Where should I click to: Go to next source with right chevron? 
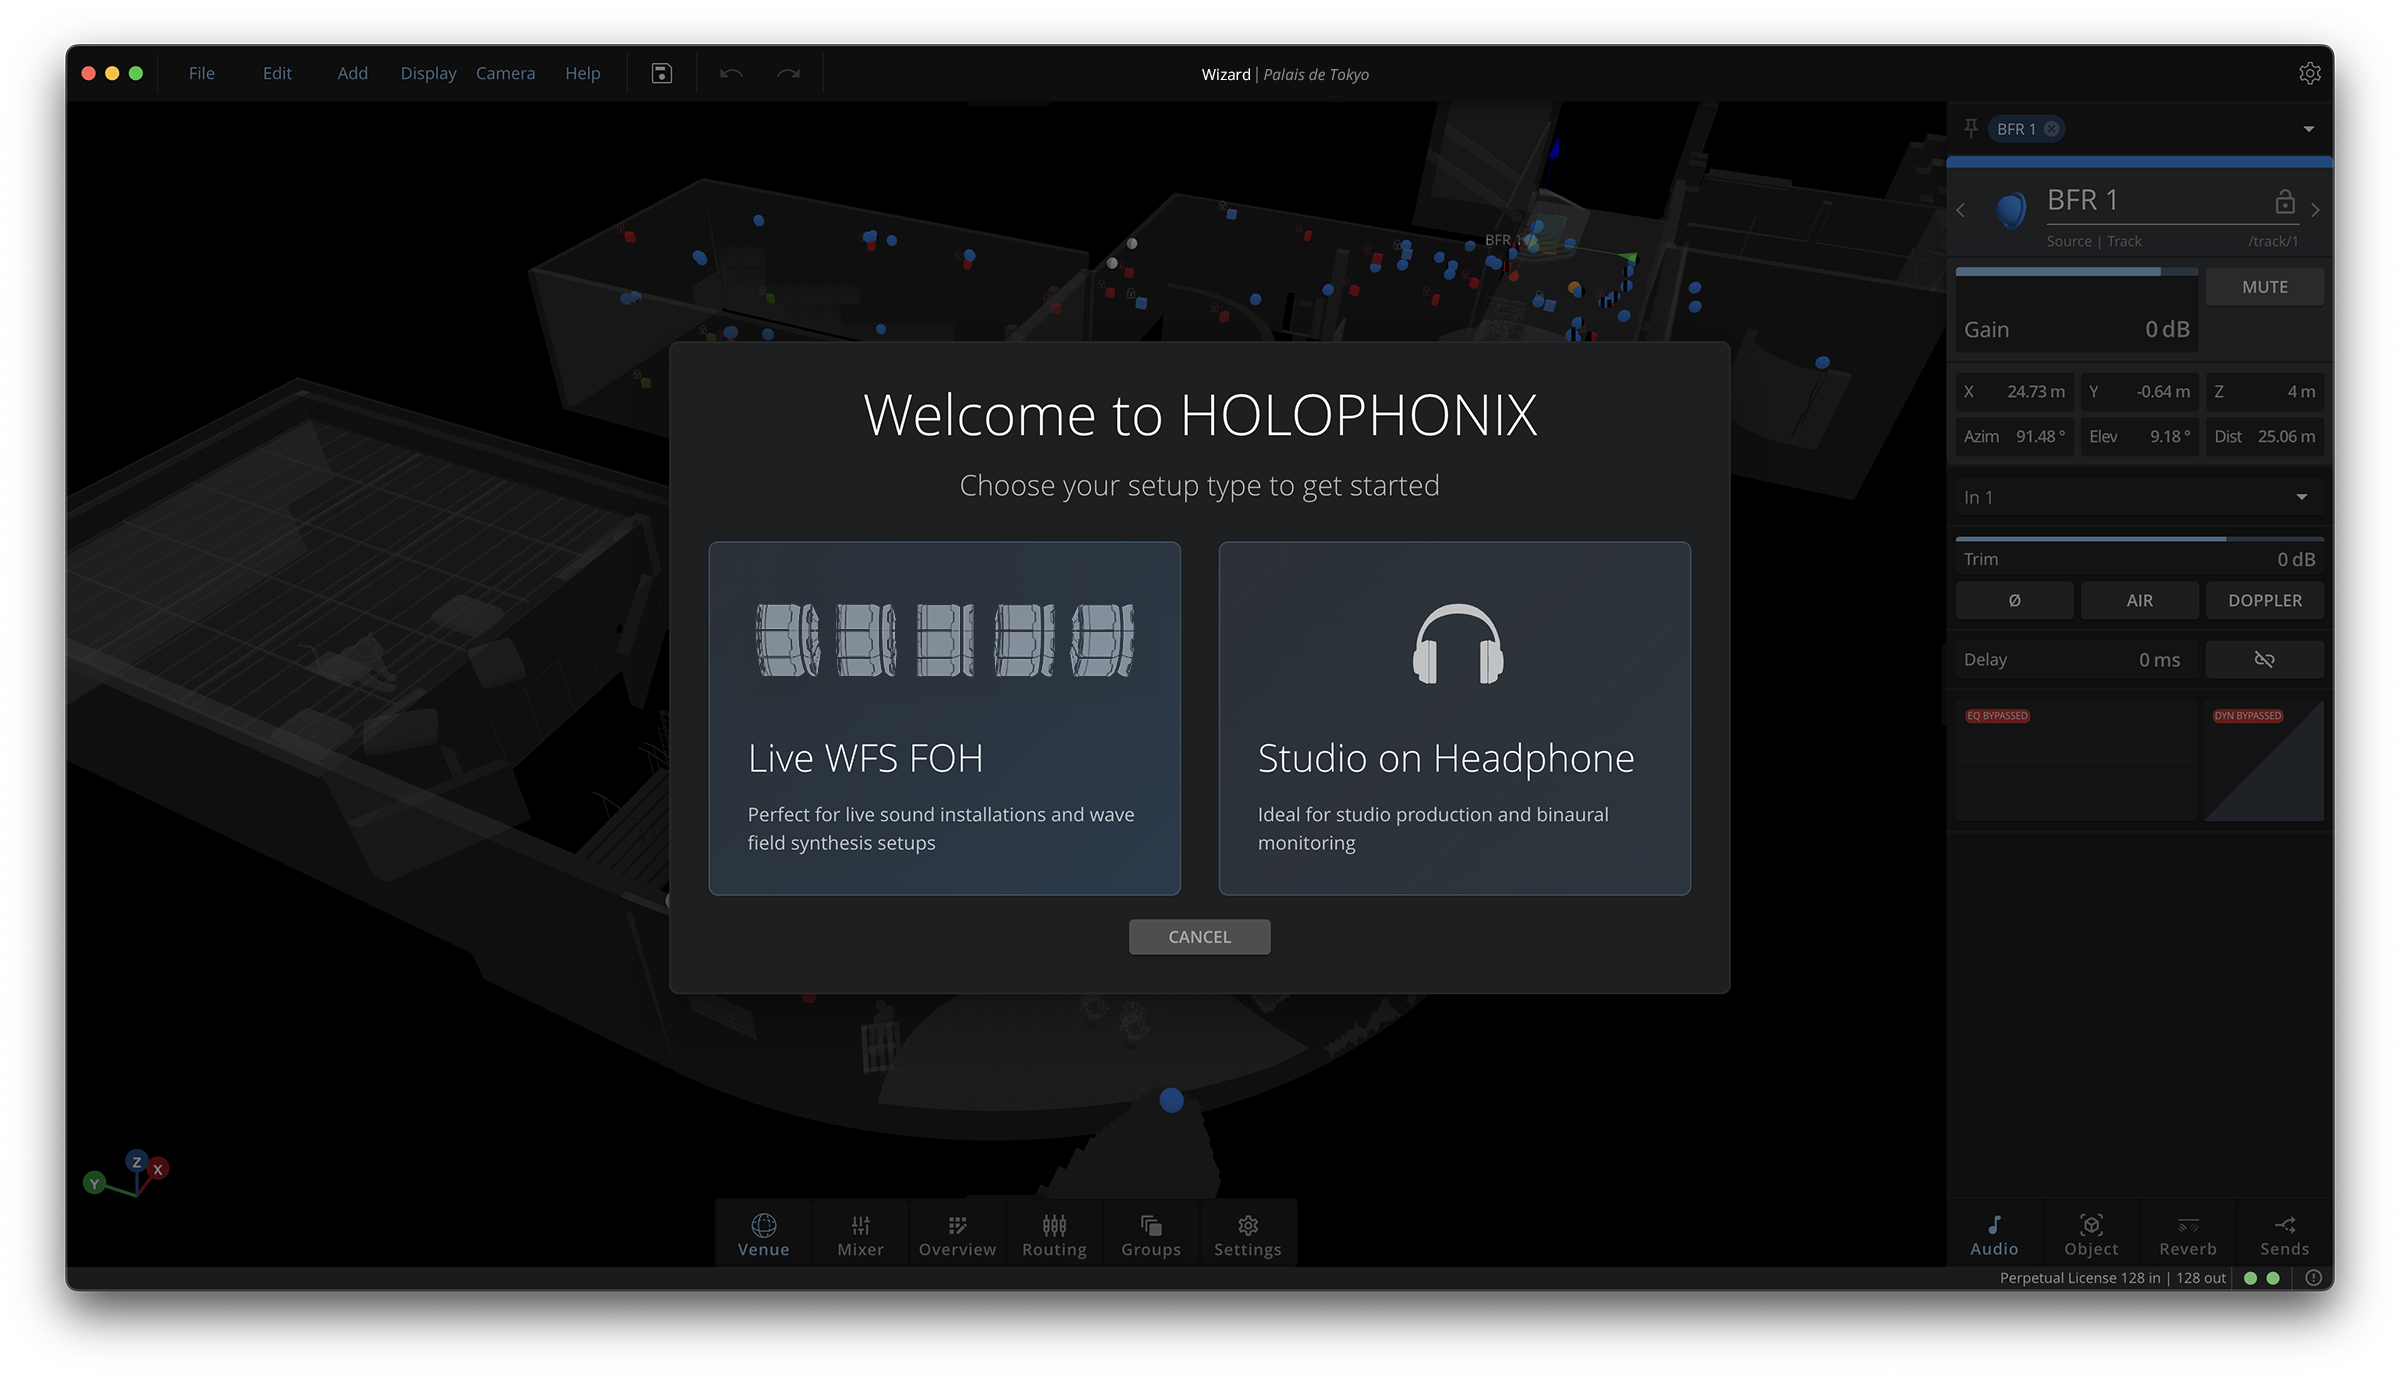2315,210
